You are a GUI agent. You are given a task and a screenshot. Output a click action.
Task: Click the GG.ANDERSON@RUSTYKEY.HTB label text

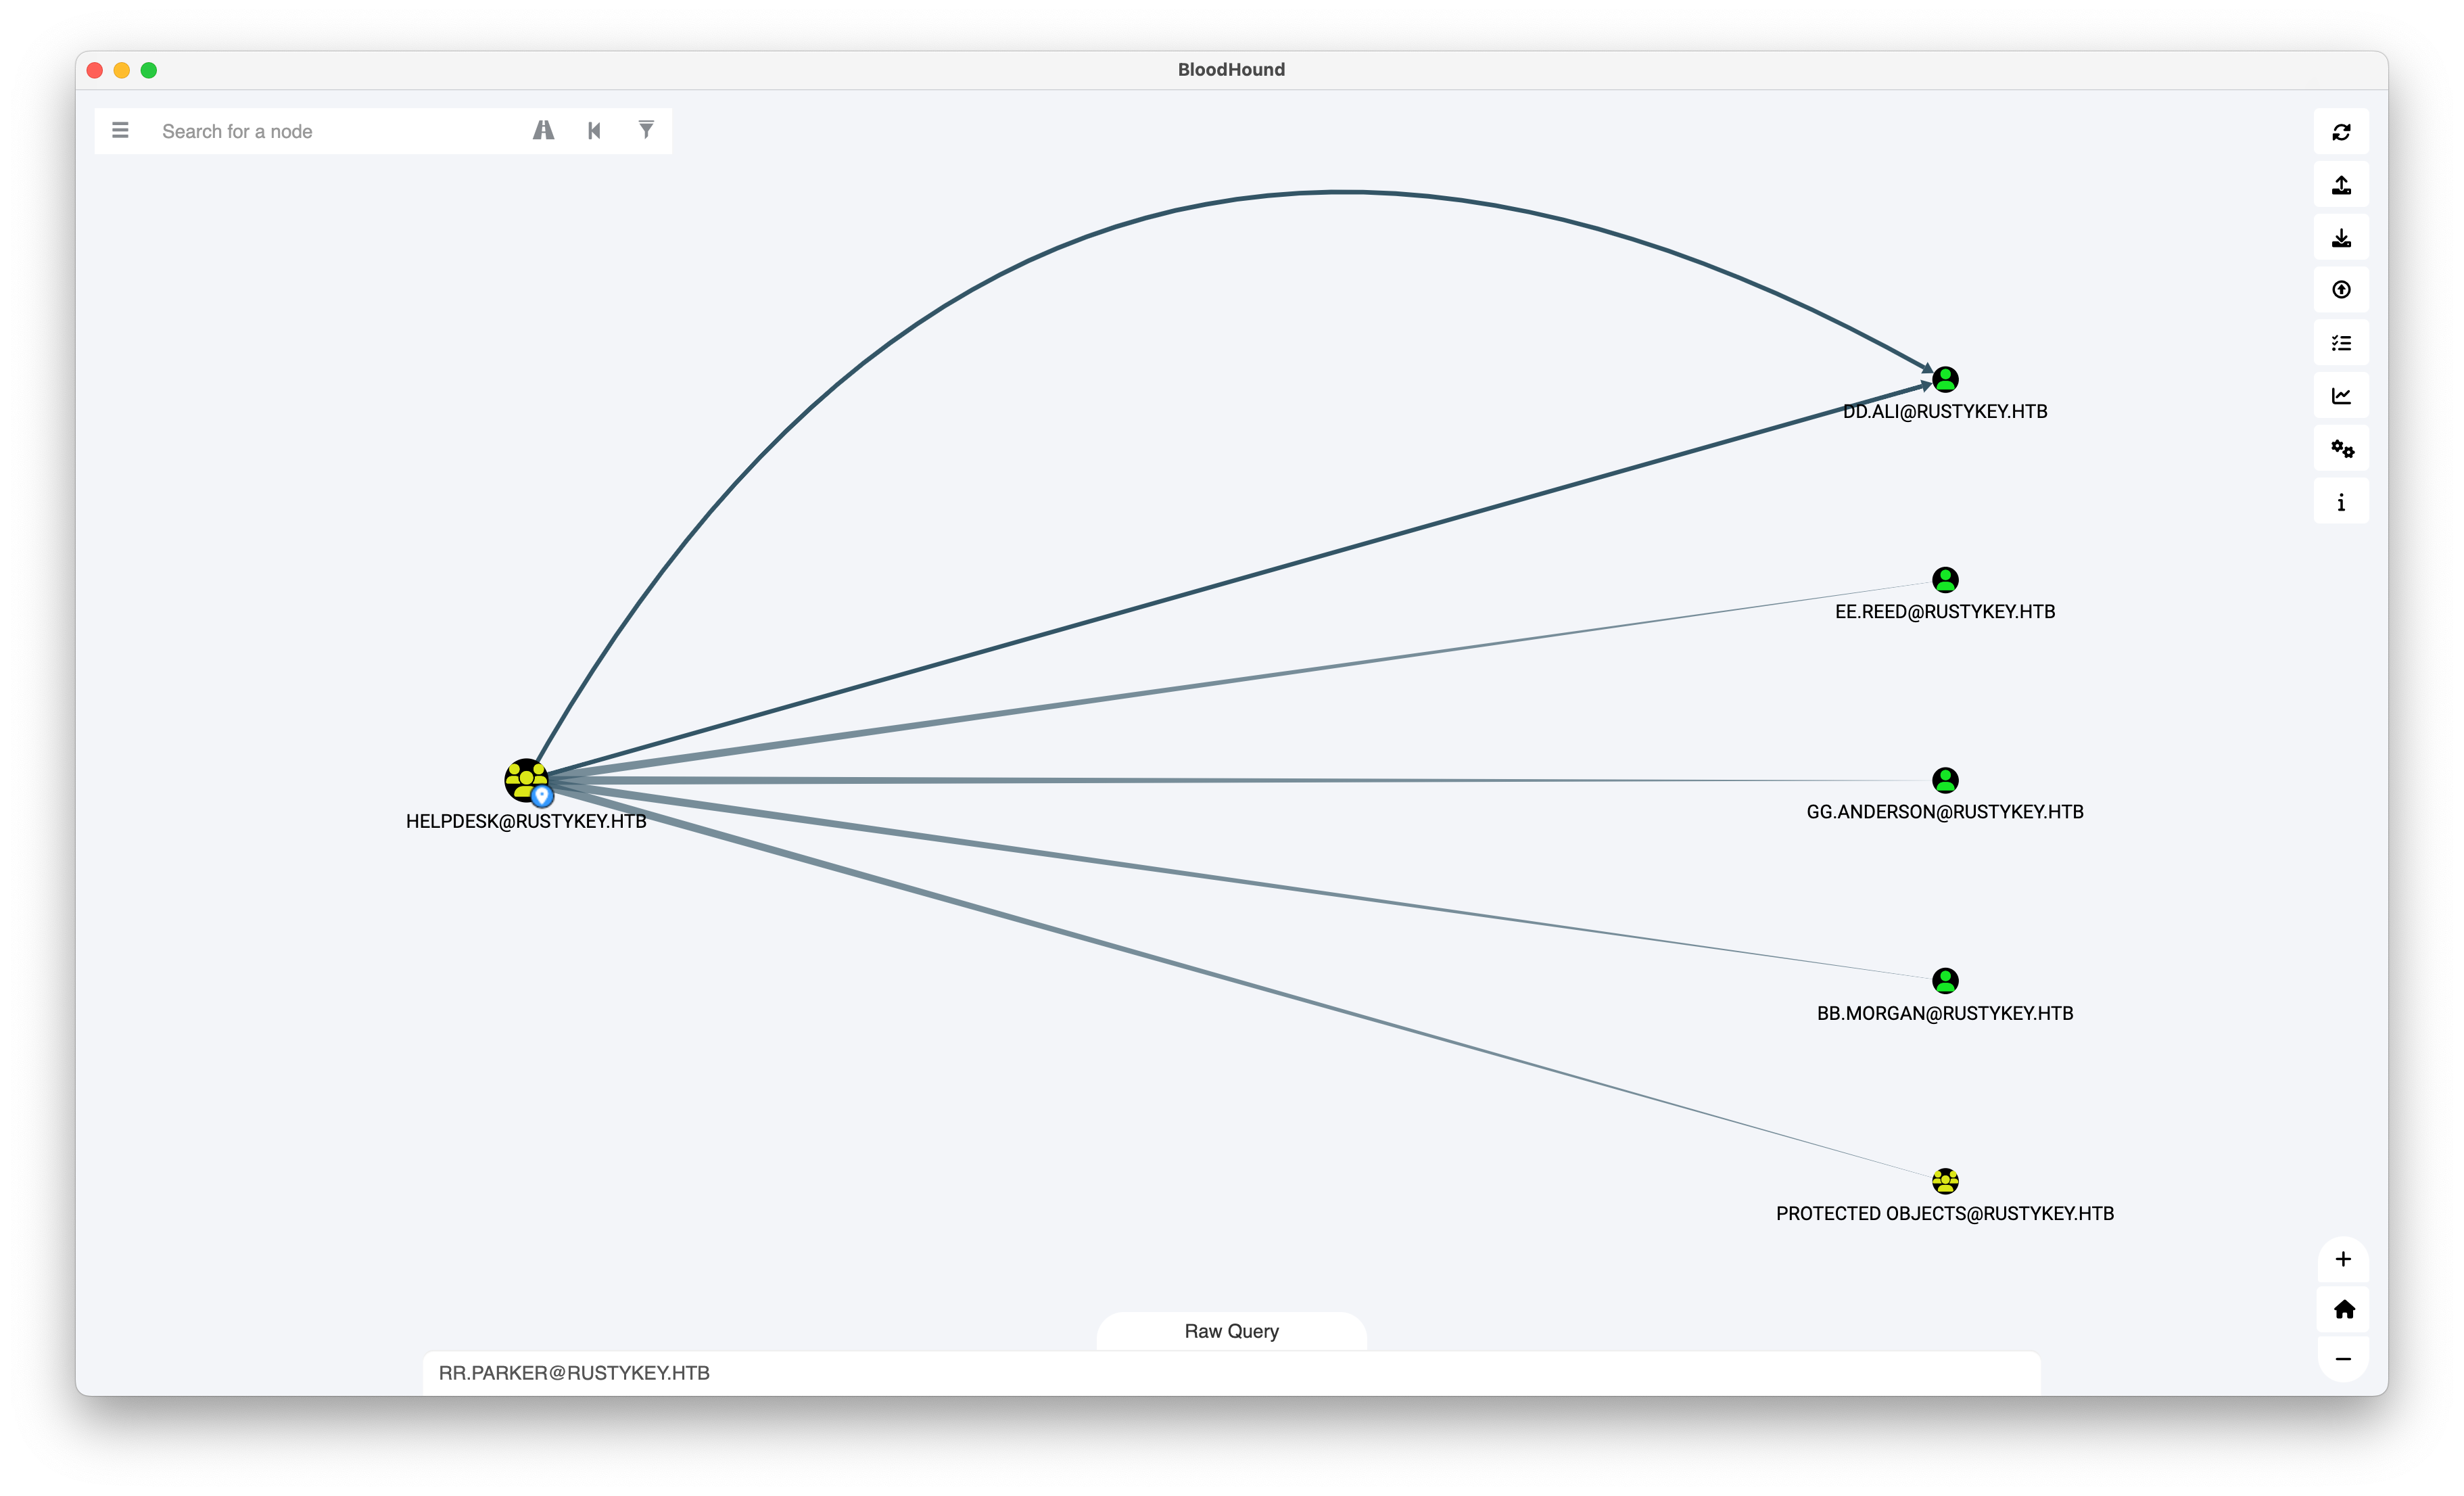[x=1945, y=812]
